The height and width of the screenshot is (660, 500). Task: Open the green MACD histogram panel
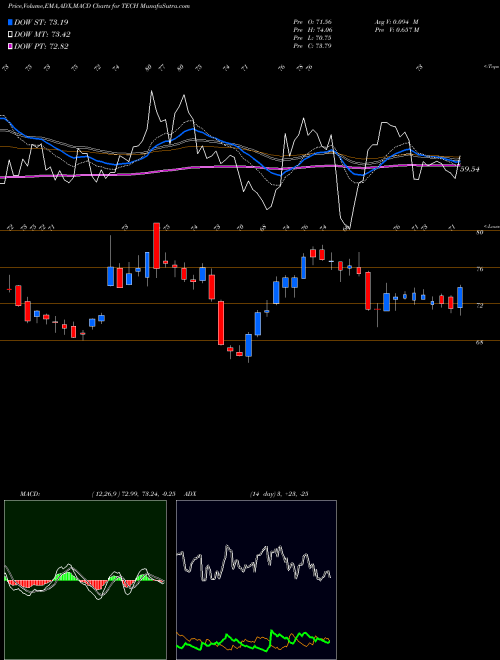[x=85, y=580]
